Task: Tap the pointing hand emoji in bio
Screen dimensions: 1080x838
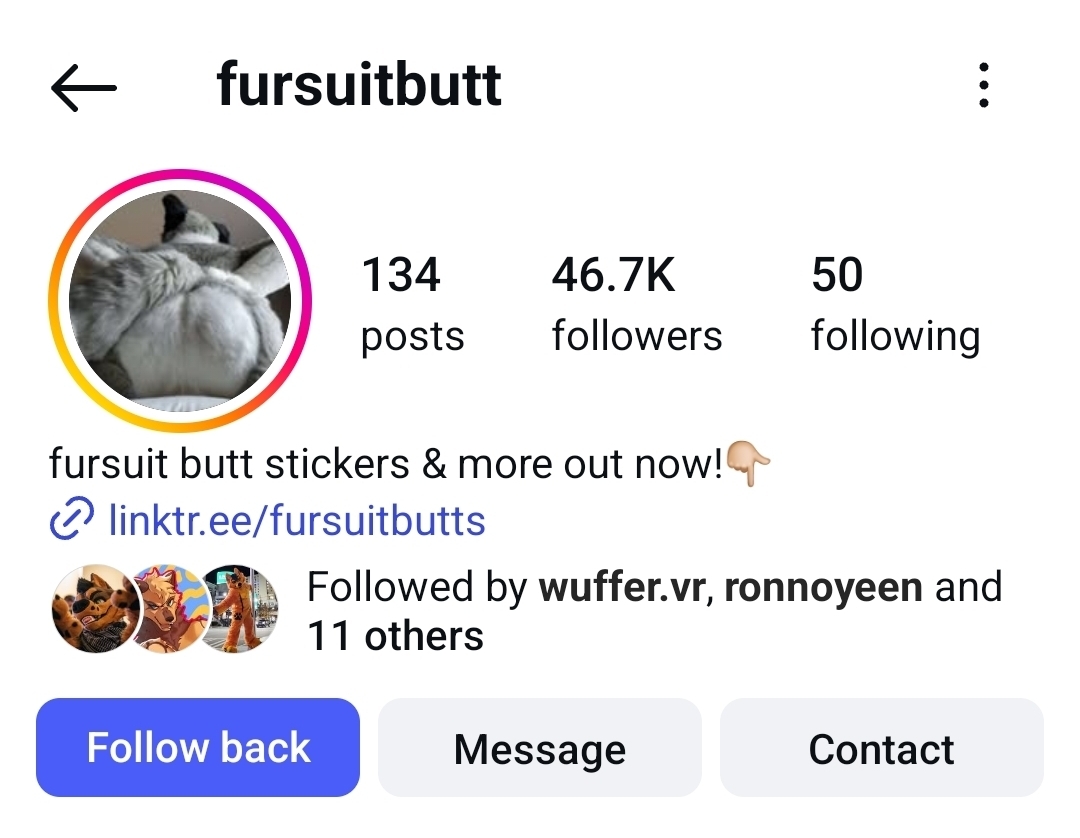Action: [748, 463]
